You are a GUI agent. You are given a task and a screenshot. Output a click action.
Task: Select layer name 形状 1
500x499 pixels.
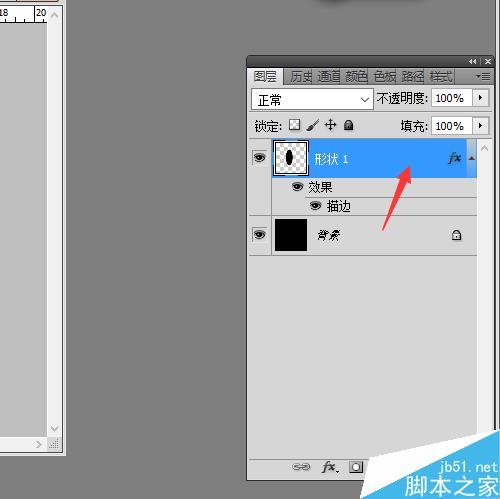[331, 159]
